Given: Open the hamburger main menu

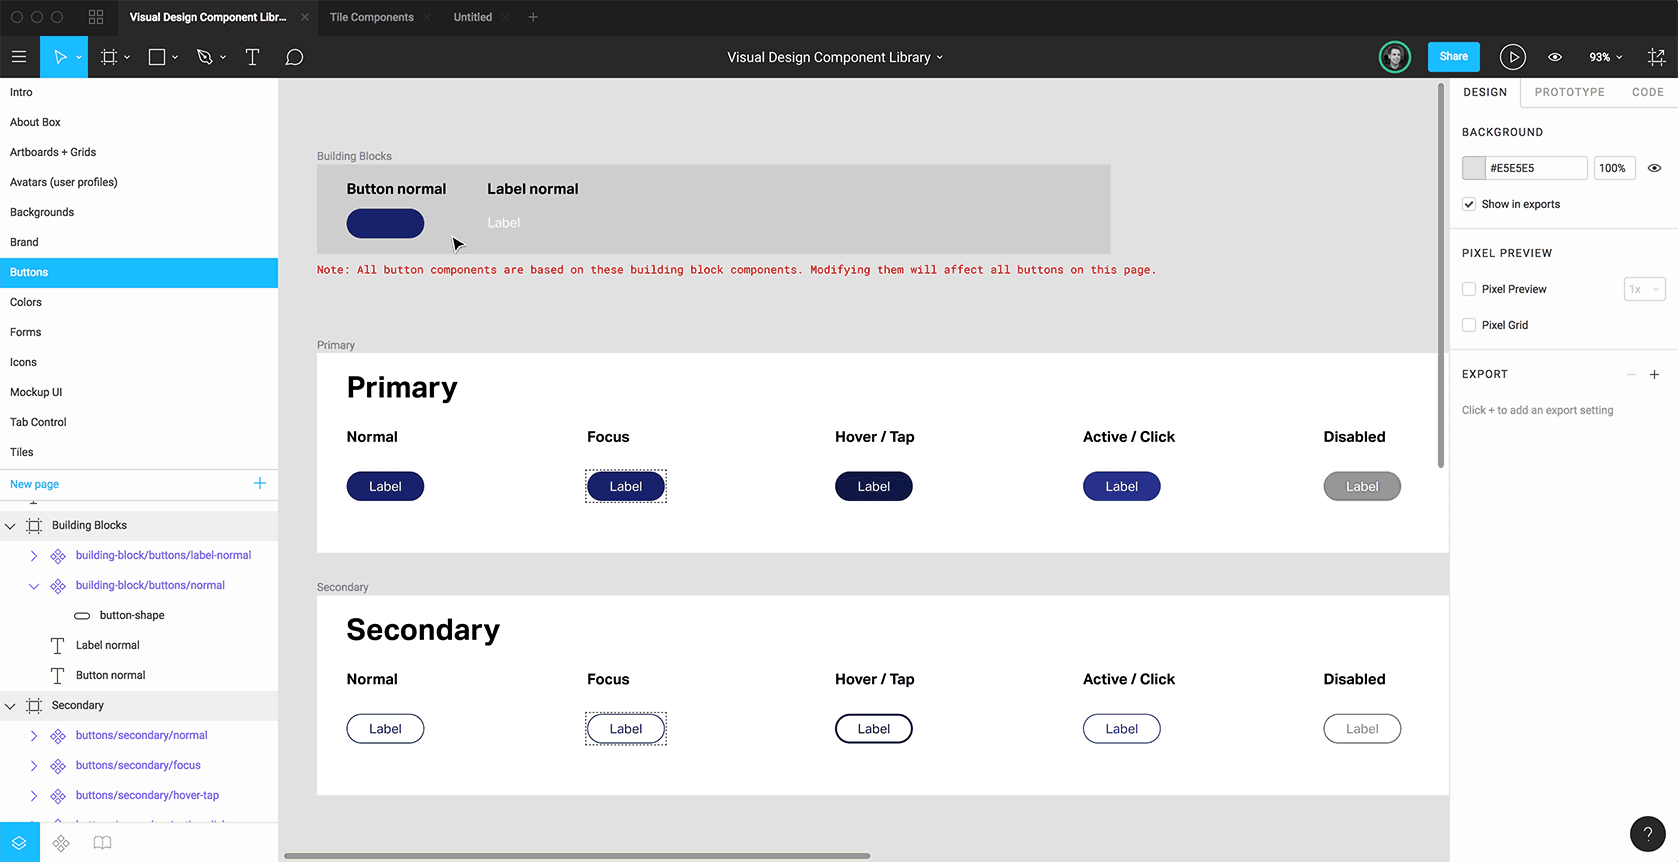Looking at the screenshot, I should point(19,57).
